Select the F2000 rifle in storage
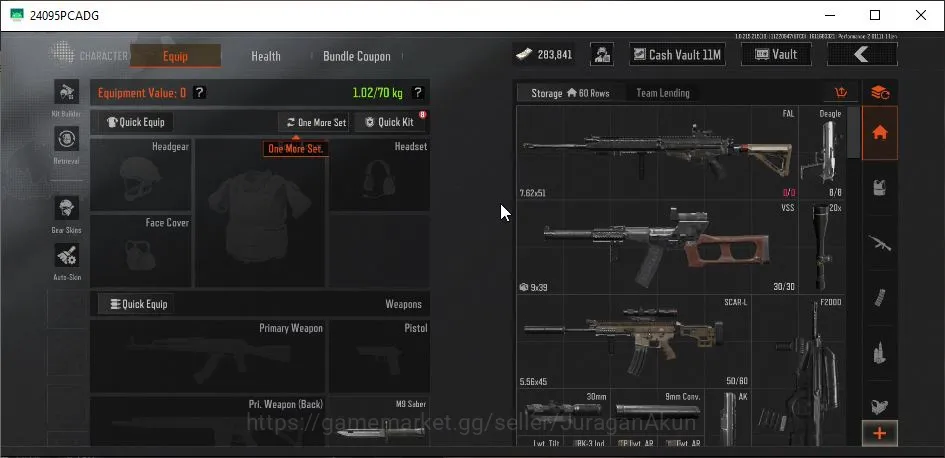 (799, 371)
